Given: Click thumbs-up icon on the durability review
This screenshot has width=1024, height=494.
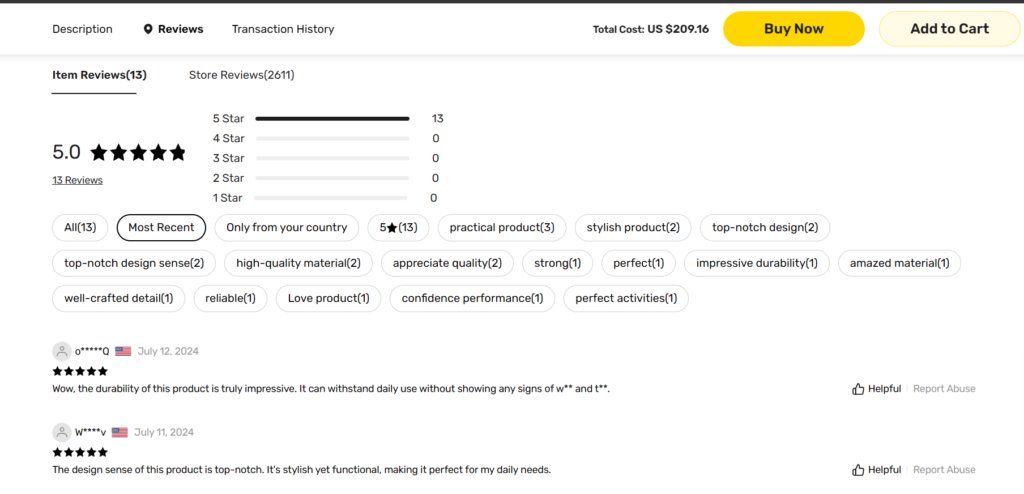Looking at the screenshot, I should [x=858, y=389].
